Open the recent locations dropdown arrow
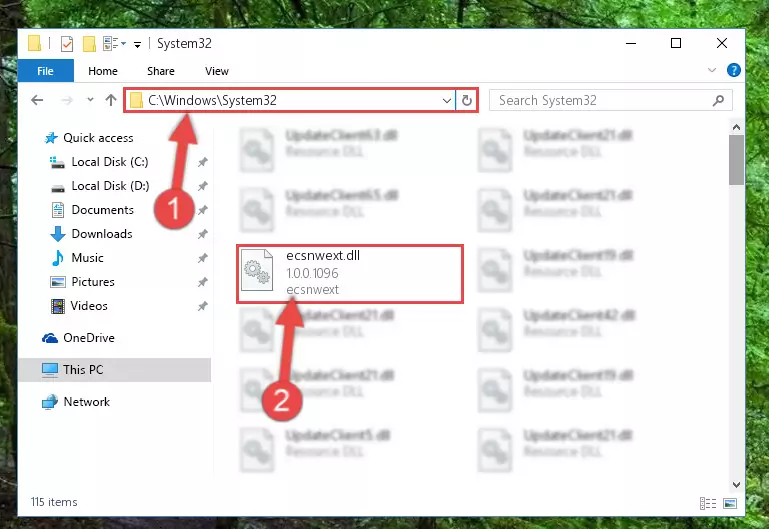 [90, 100]
